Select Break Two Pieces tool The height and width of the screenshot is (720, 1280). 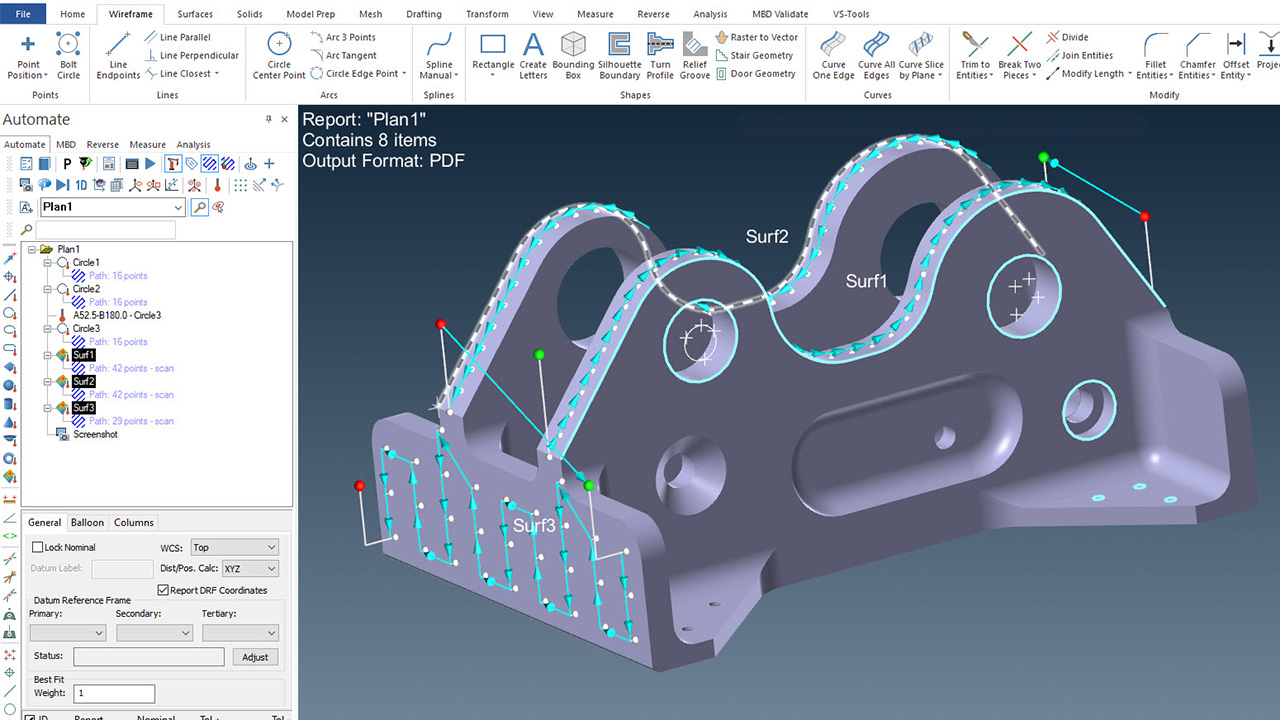(x=1019, y=57)
